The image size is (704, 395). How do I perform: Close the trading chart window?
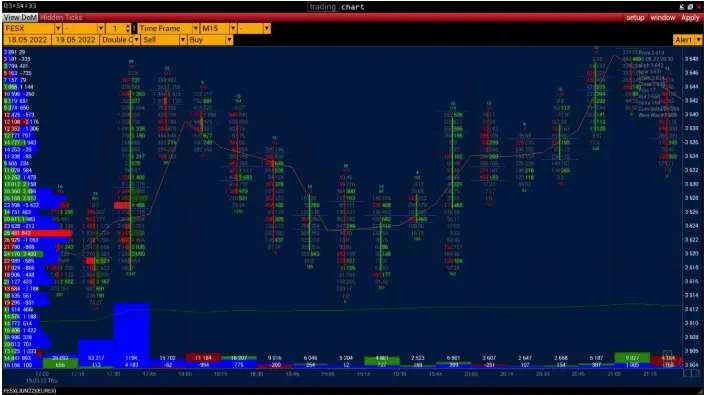(x=699, y=7)
